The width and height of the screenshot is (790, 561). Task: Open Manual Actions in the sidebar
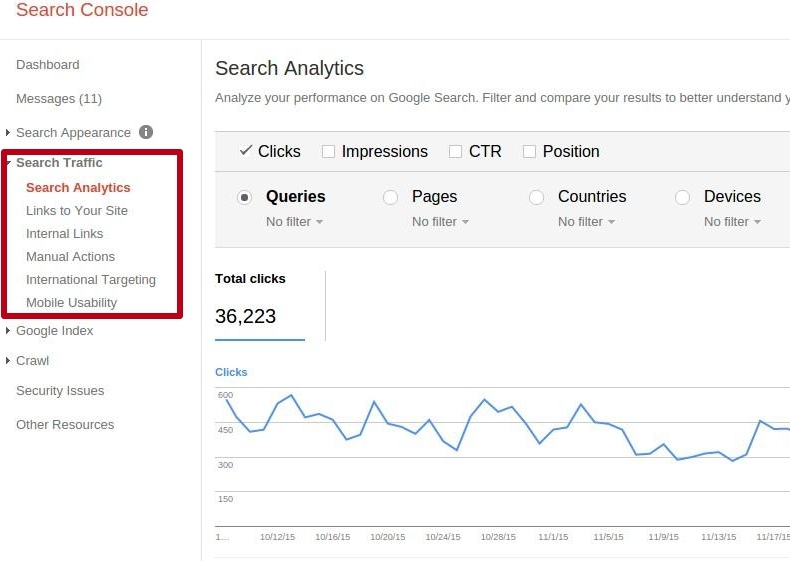coord(71,257)
